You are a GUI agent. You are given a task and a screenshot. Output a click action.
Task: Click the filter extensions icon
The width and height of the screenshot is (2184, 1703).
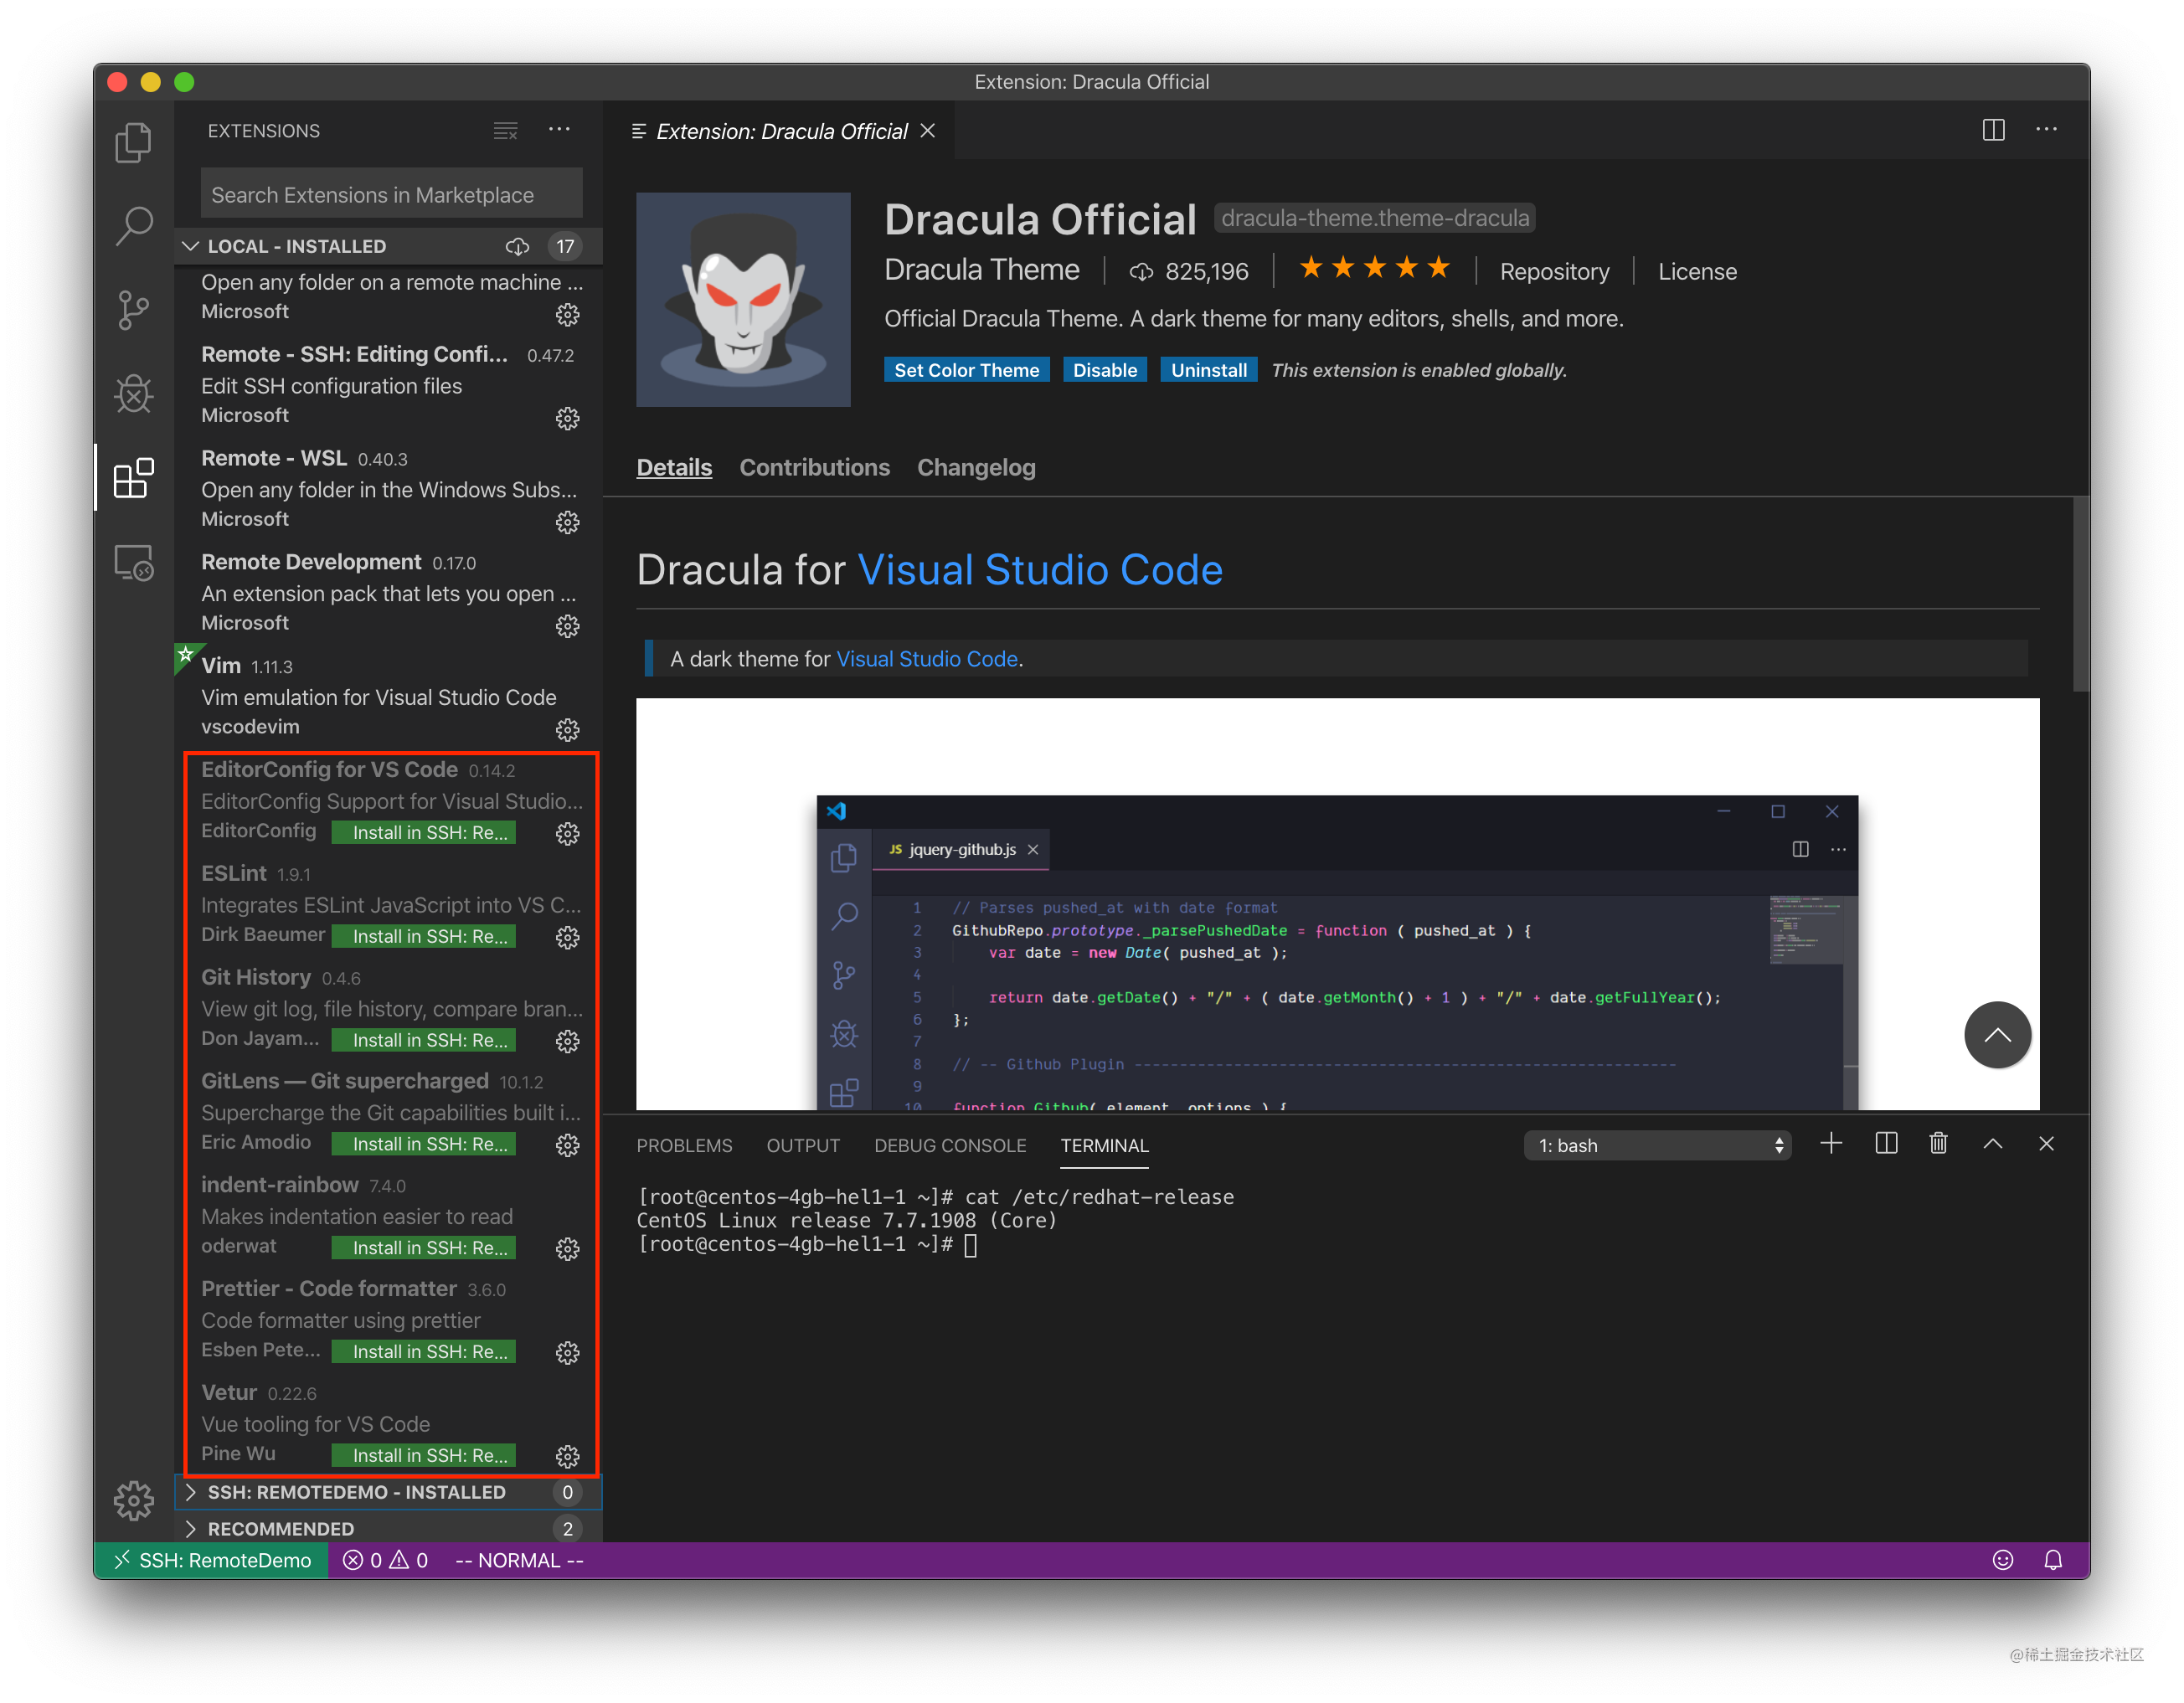click(x=505, y=130)
